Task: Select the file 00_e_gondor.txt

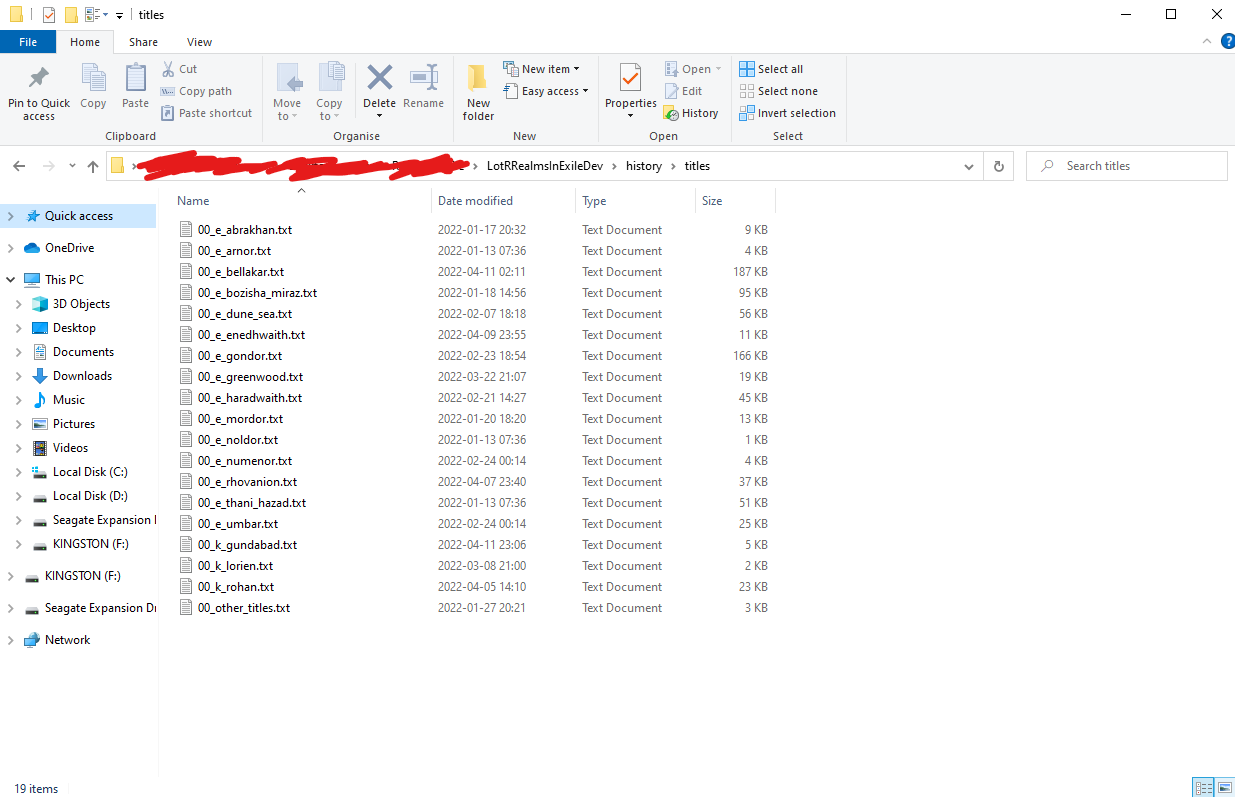Action: click(x=240, y=356)
